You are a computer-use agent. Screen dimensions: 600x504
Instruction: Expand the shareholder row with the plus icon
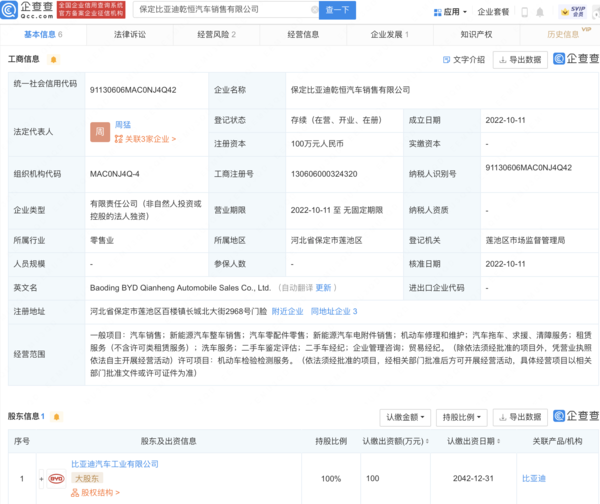[41, 479]
